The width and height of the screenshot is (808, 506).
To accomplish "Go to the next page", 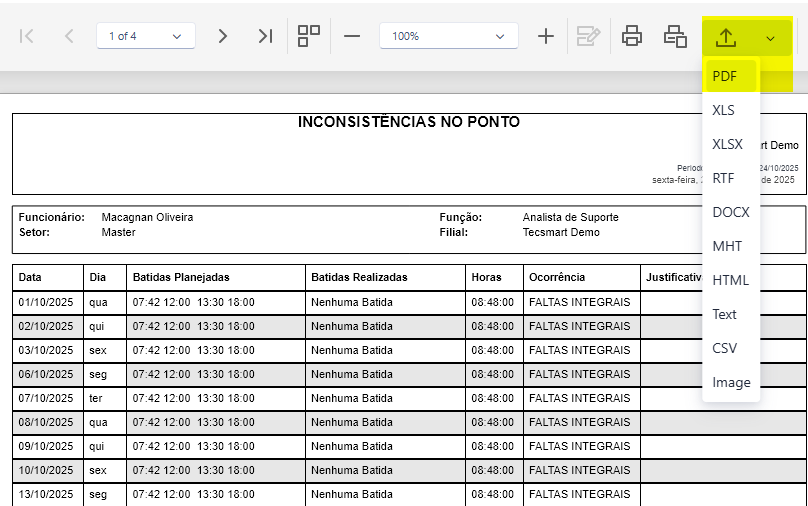I will click(222, 36).
